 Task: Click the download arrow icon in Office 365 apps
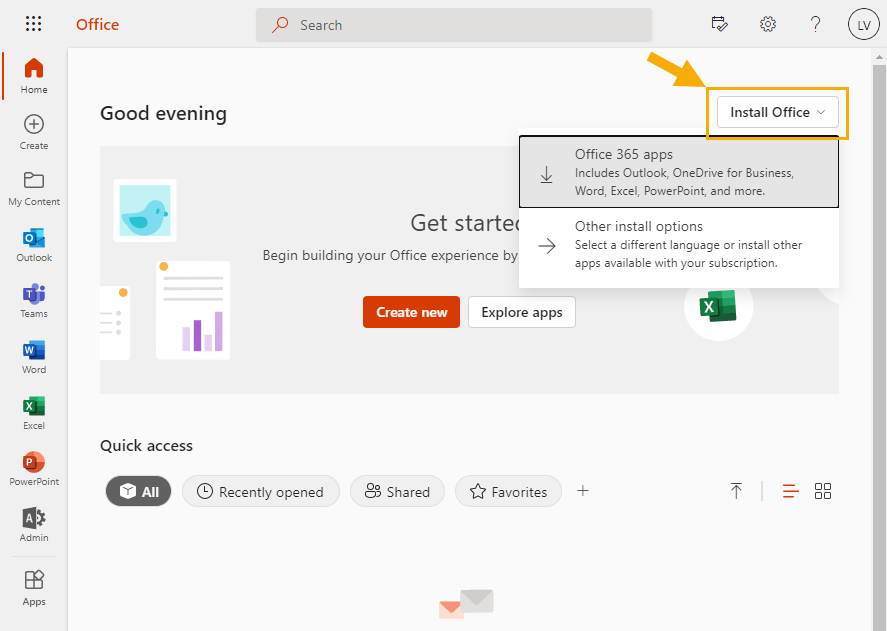pyautogui.click(x=546, y=174)
